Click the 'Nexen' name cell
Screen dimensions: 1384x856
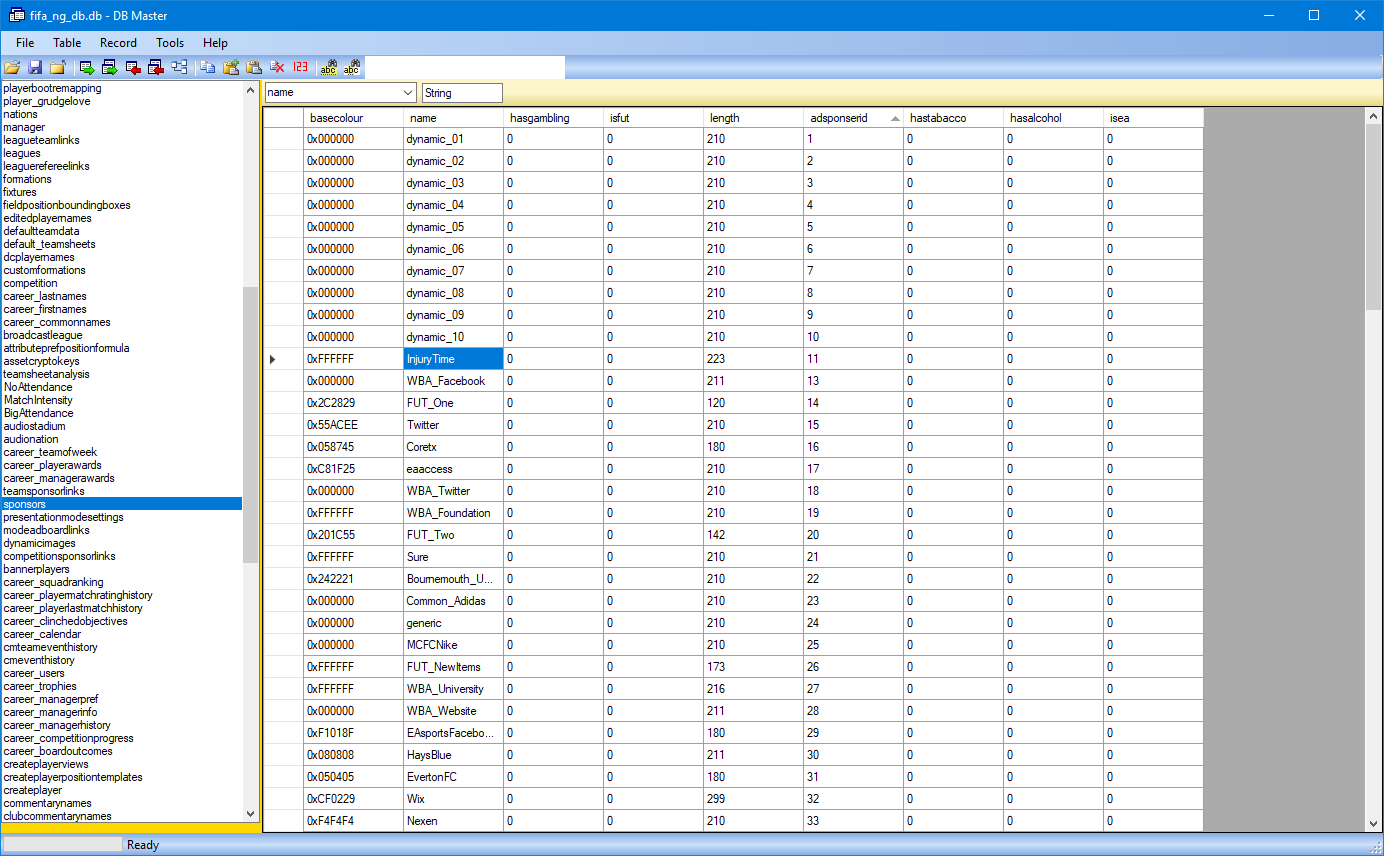point(453,821)
